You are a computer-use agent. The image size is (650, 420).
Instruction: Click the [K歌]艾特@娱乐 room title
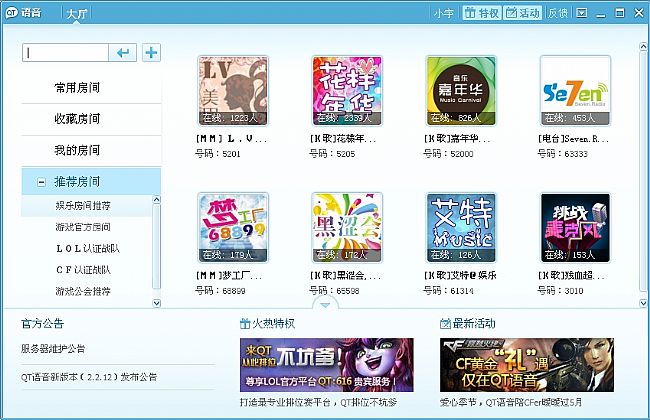[460, 275]
